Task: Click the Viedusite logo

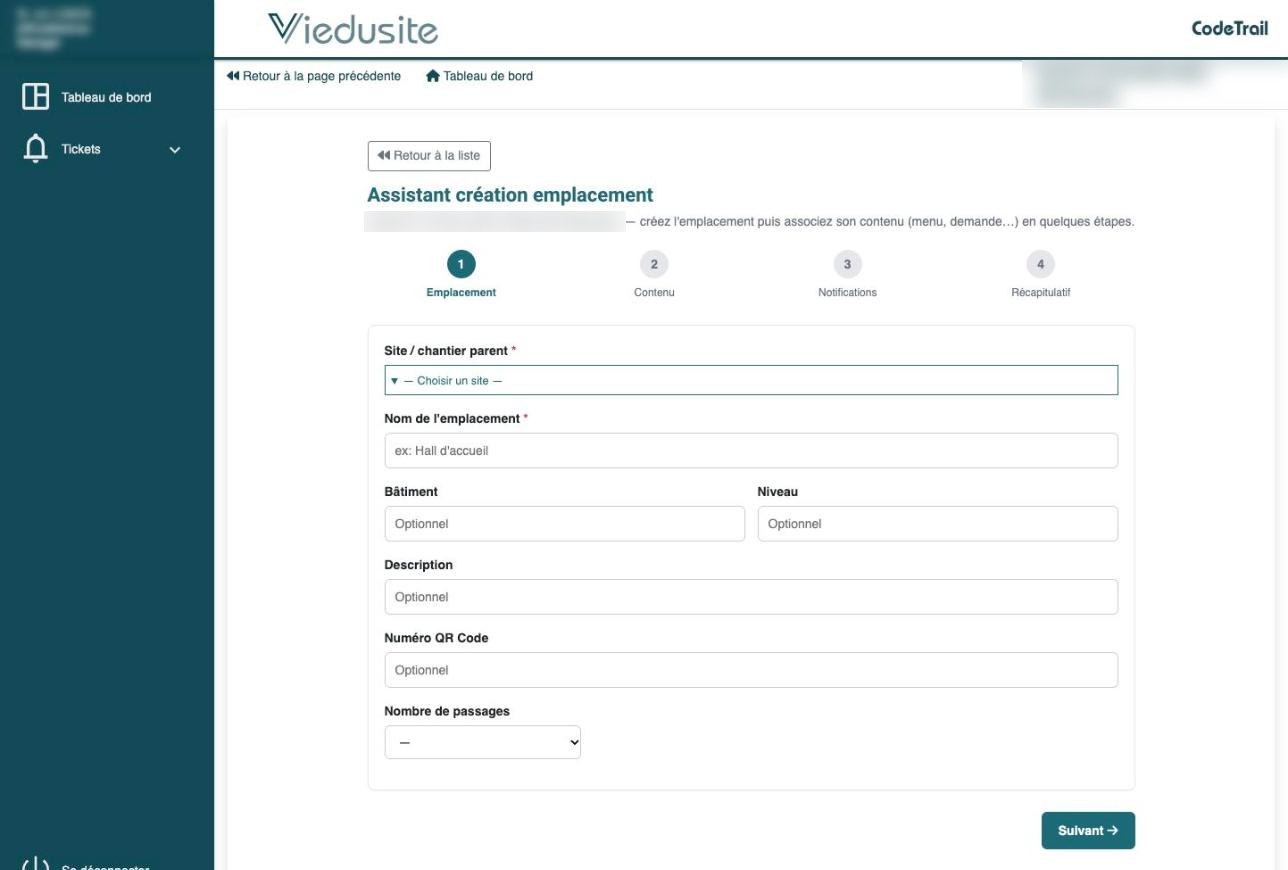Action: pyautogui.click(x=354, y=28)
